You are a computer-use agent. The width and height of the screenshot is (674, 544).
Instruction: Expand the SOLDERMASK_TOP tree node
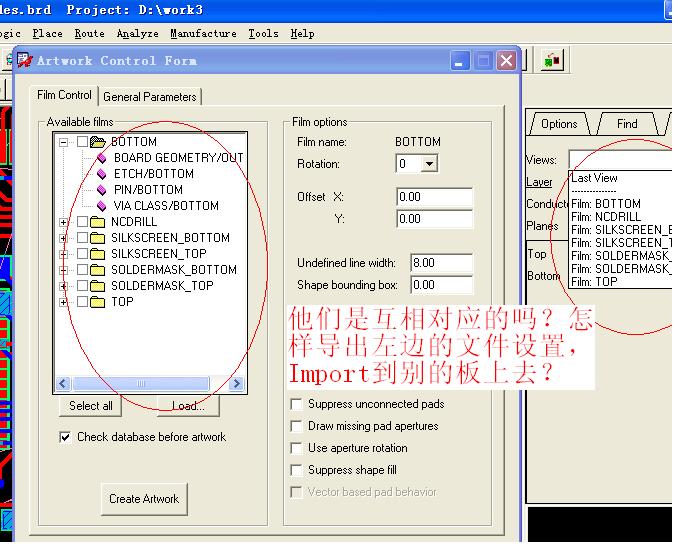click(x=64, y=286)
